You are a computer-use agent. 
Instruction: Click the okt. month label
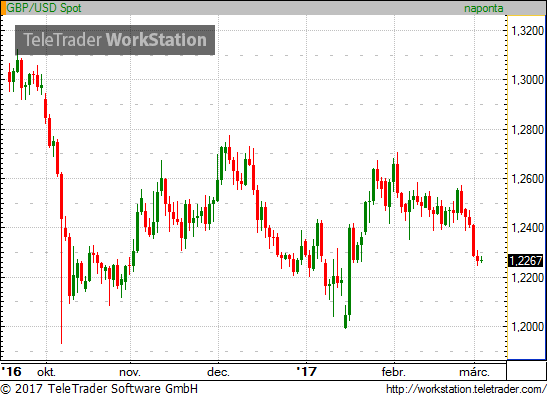click(x=46, y=372)
